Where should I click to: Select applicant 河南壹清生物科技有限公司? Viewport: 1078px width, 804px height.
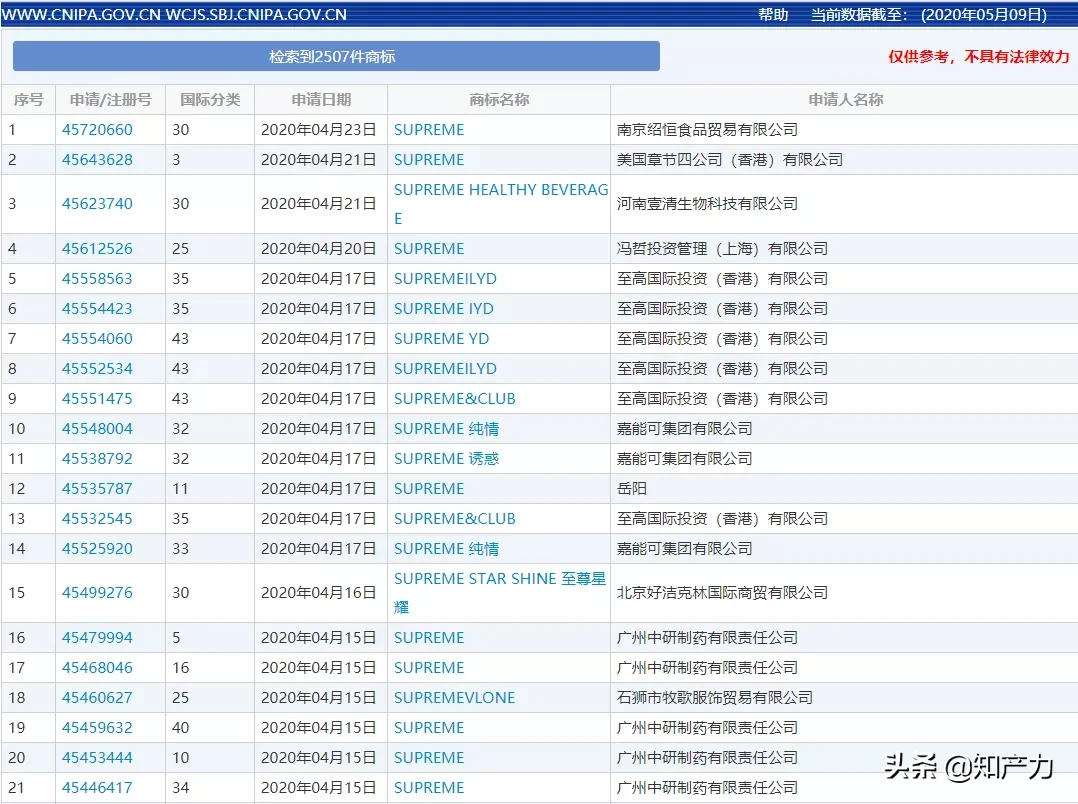(x=707, y=204)
